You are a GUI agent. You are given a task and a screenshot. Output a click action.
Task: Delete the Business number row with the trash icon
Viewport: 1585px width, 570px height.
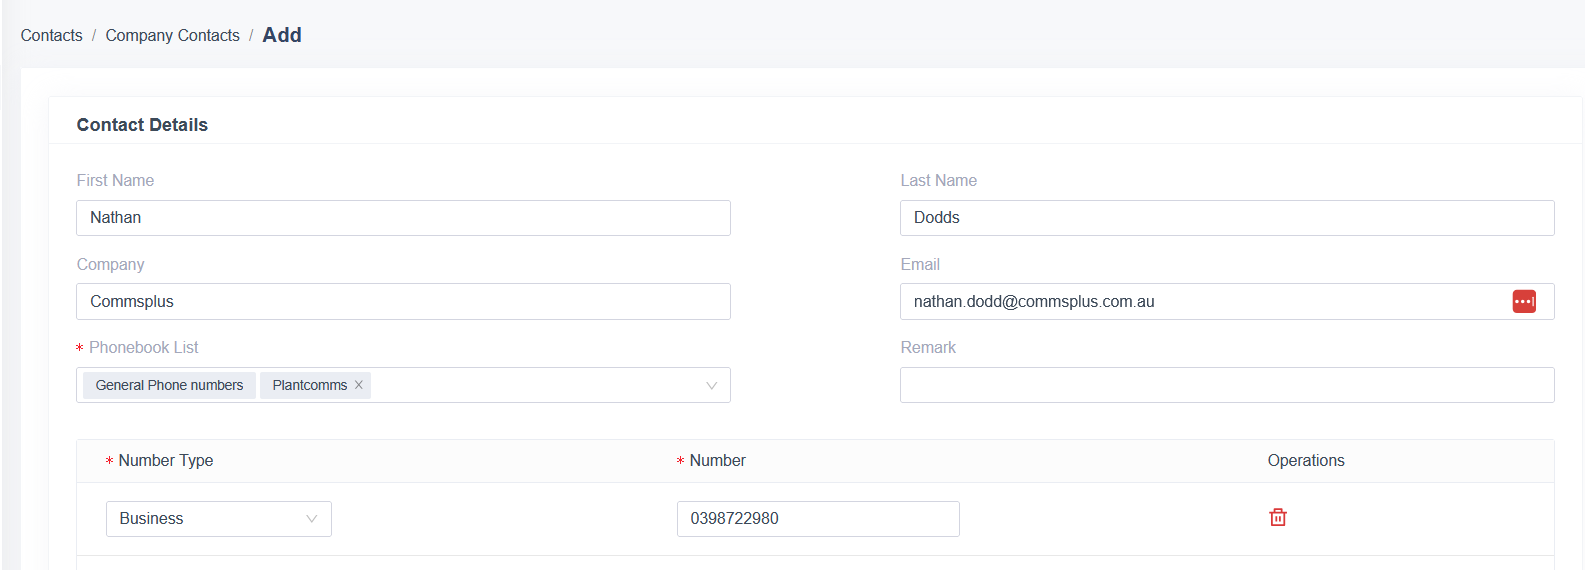1278,517
